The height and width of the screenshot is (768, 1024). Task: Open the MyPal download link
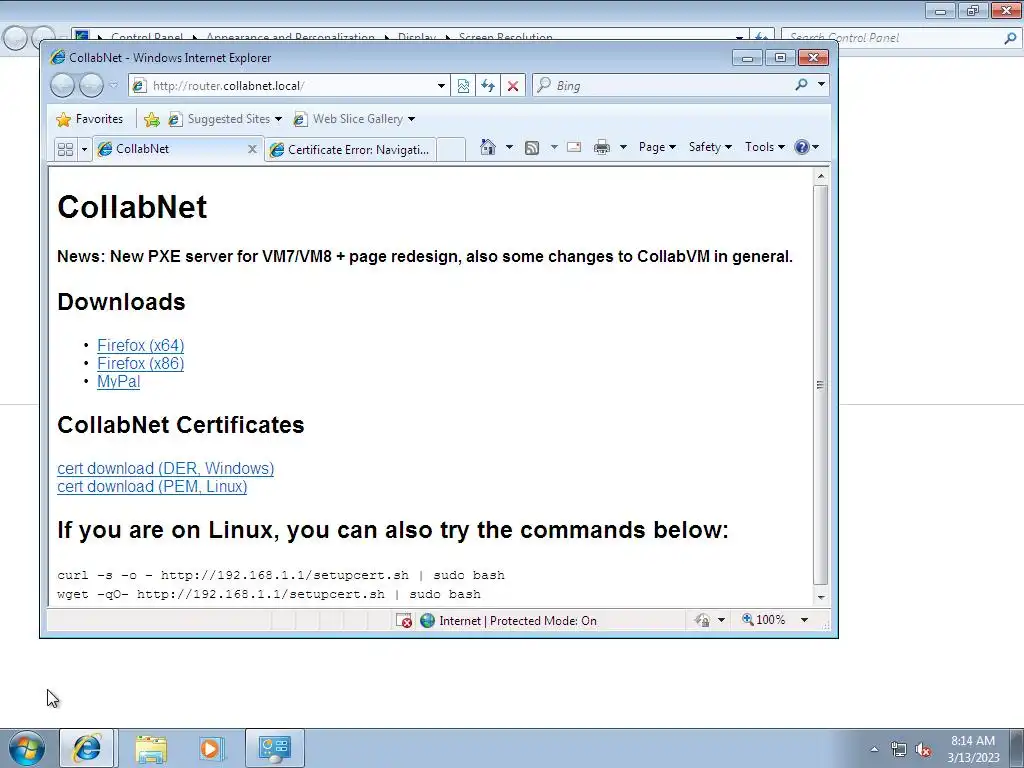[x=118, y=382]
